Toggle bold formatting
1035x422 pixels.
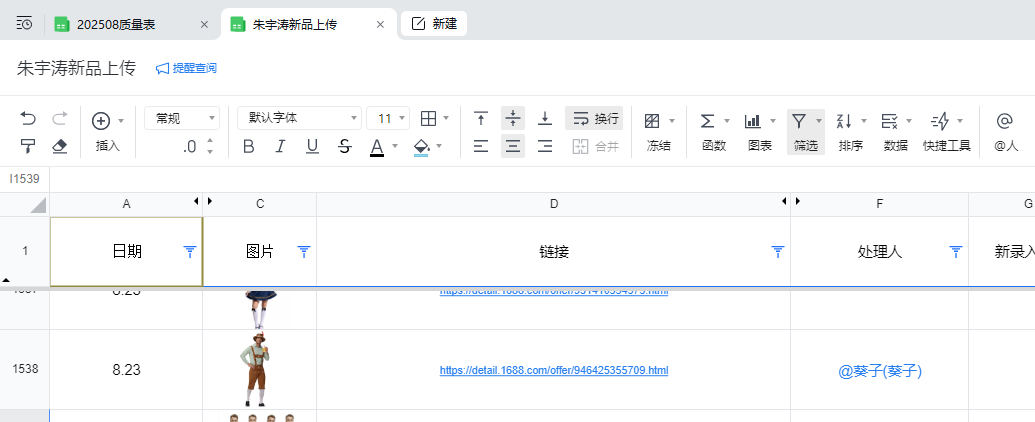pos(249,147)
